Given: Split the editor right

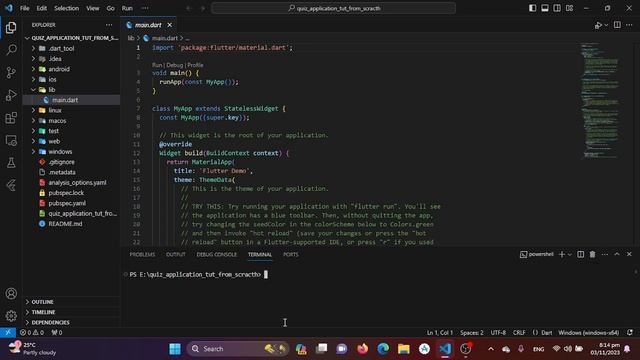Looking at the screenshot, I should click(617, 25).
